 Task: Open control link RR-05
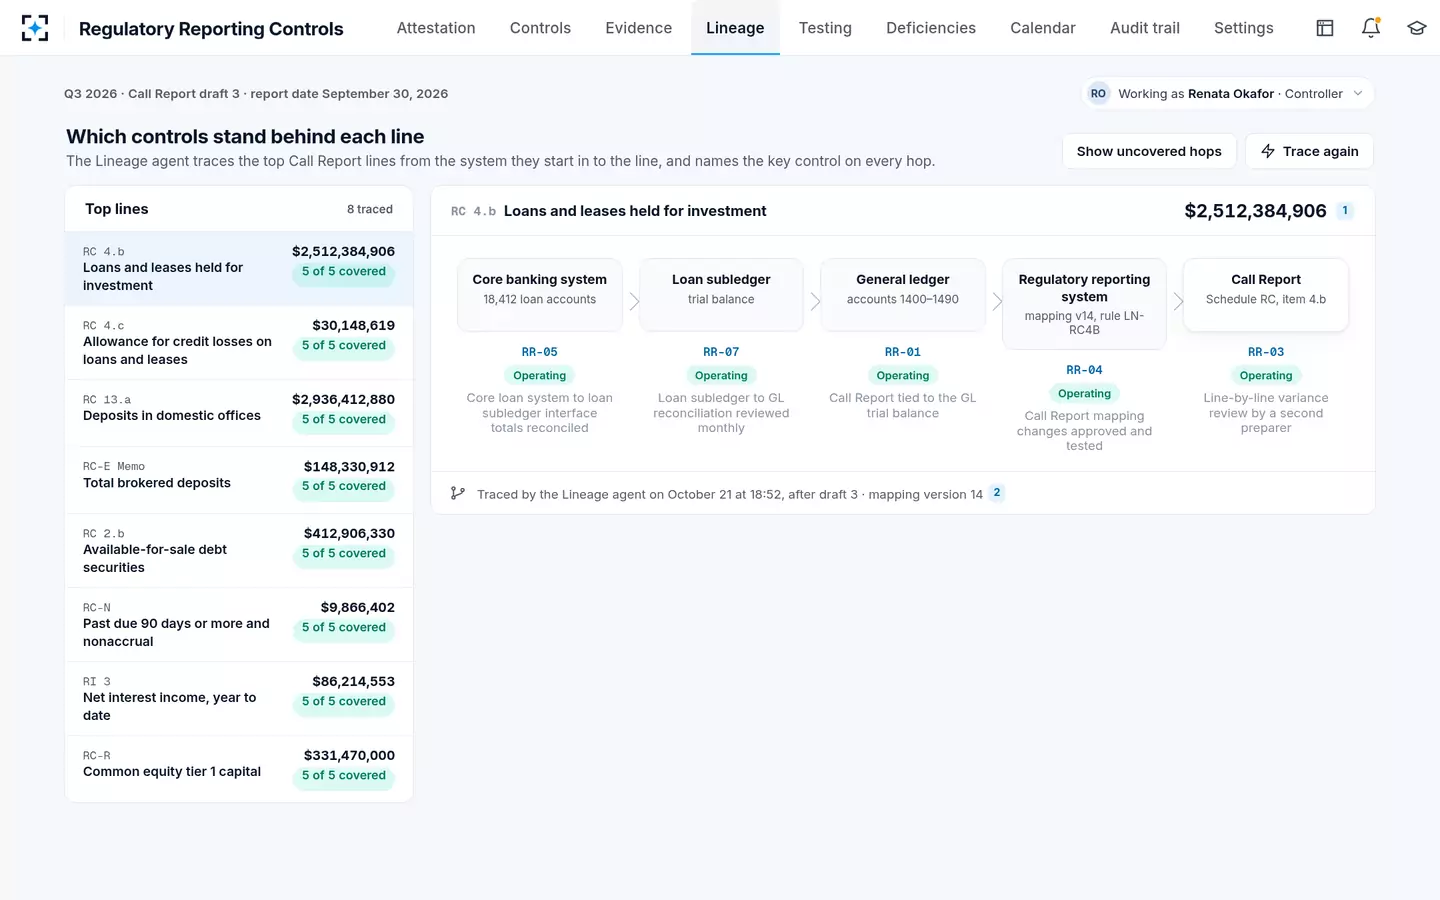(x=540, y=352)
